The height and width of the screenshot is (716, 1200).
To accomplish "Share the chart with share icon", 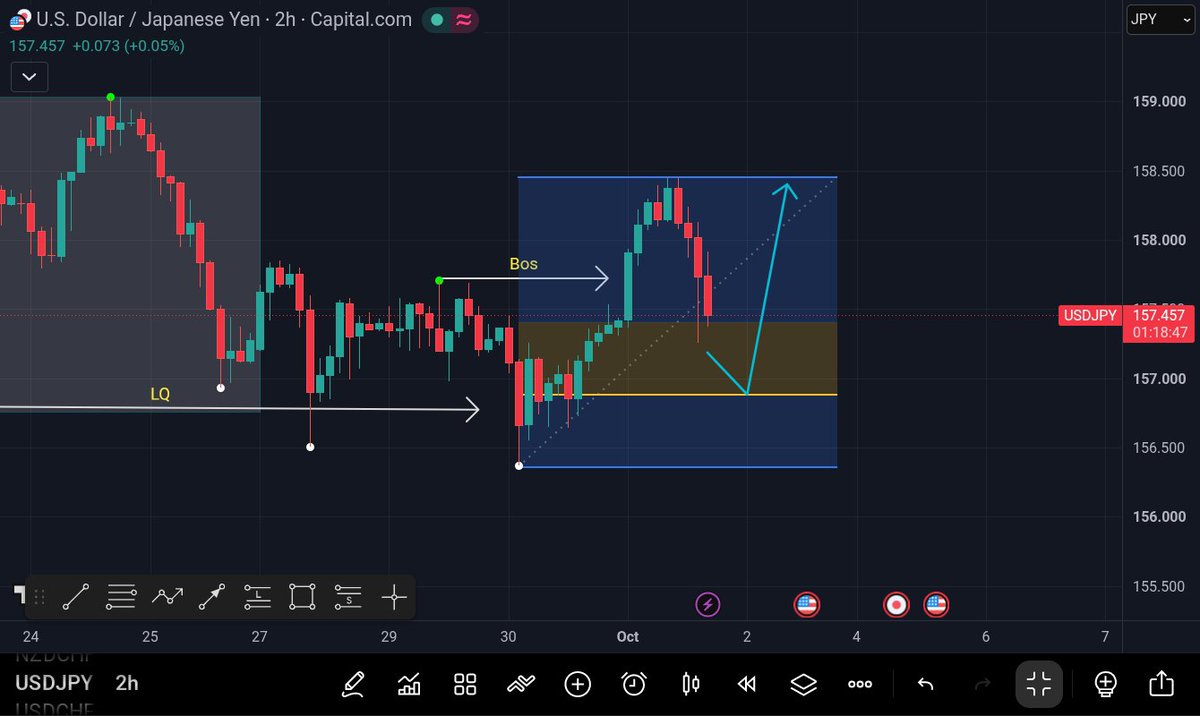I will click(1161, 683).
